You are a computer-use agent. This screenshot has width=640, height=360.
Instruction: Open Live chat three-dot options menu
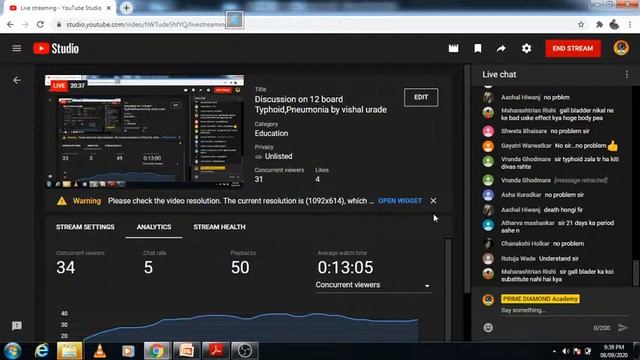(627, 75)
